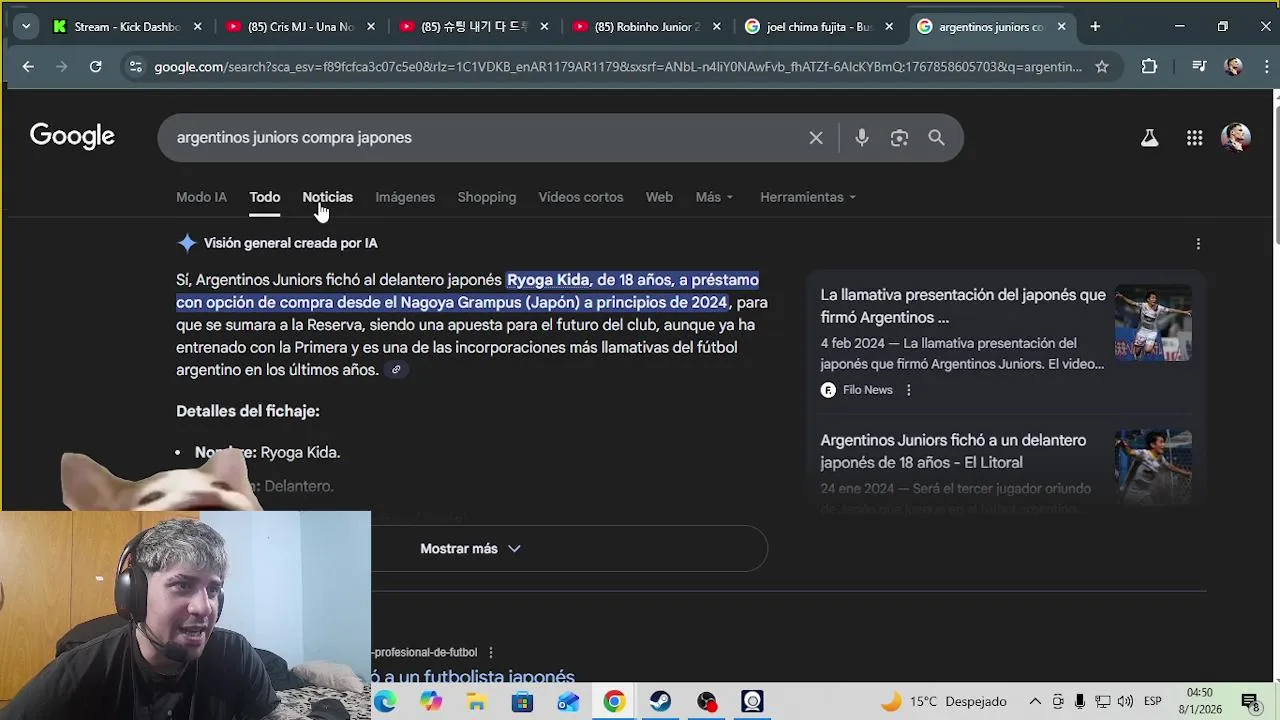1280x720 pixels.
Task: Switch to the Stream - Kick Dashboard tab
Action: click(126, 27)
